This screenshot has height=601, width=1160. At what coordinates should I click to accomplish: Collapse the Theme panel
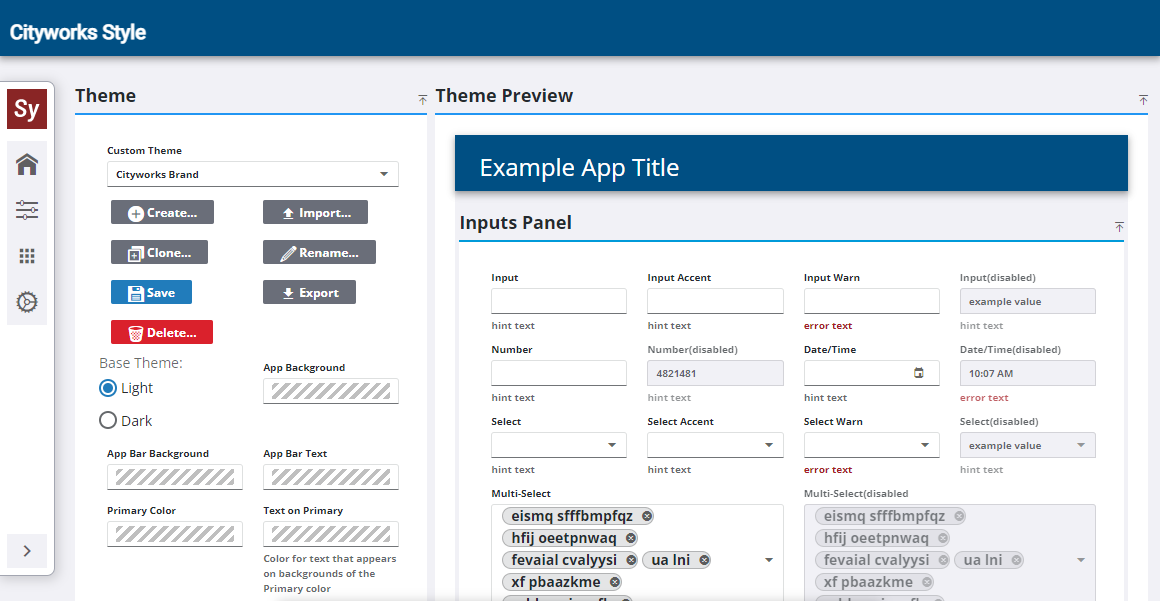point(422,99)
